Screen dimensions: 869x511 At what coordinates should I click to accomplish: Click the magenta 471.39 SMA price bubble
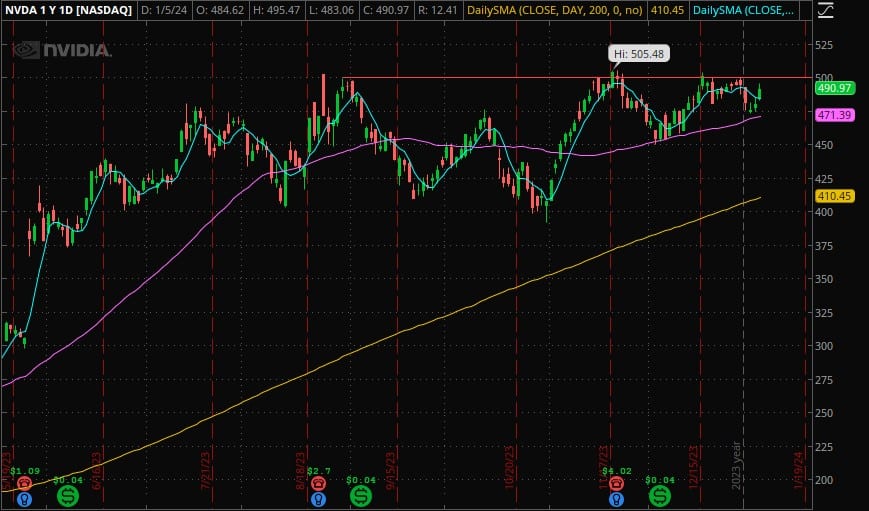point(835,115)
